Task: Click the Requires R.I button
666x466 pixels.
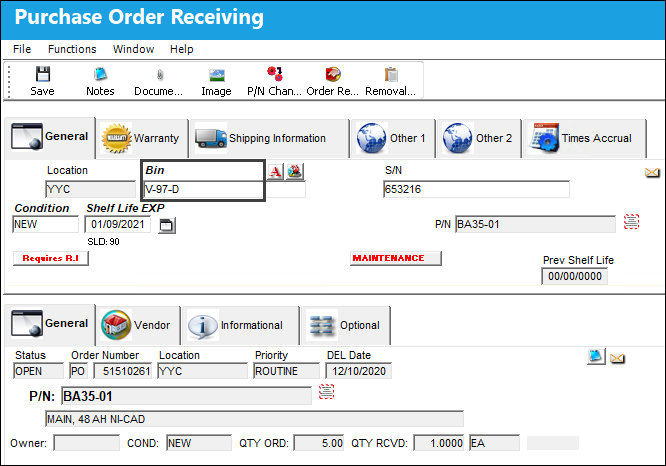Action: pyautogui.click(x=51, y=258)
